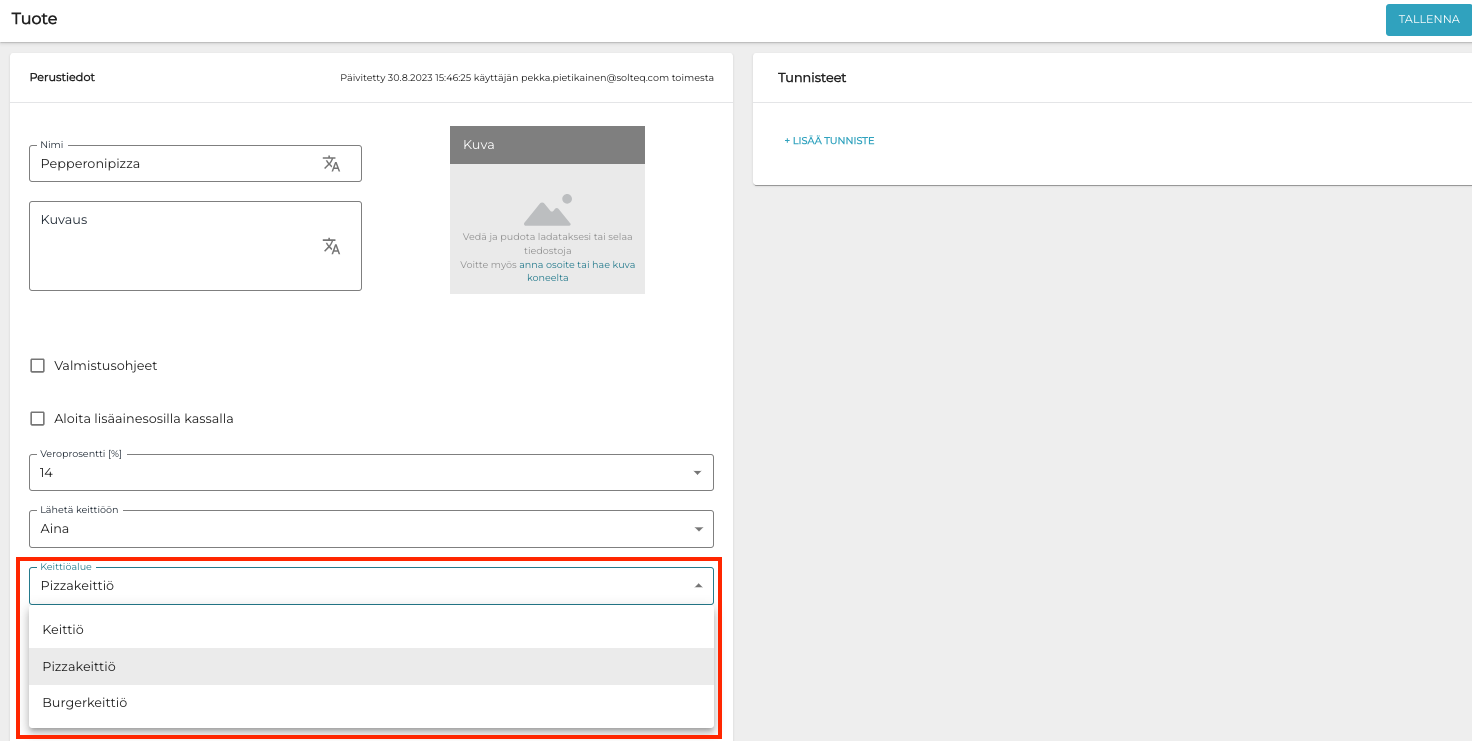
Task: Toggle Aloita lisäainesosilla kassalla checkbox
Action: click(x=38, y=419)
